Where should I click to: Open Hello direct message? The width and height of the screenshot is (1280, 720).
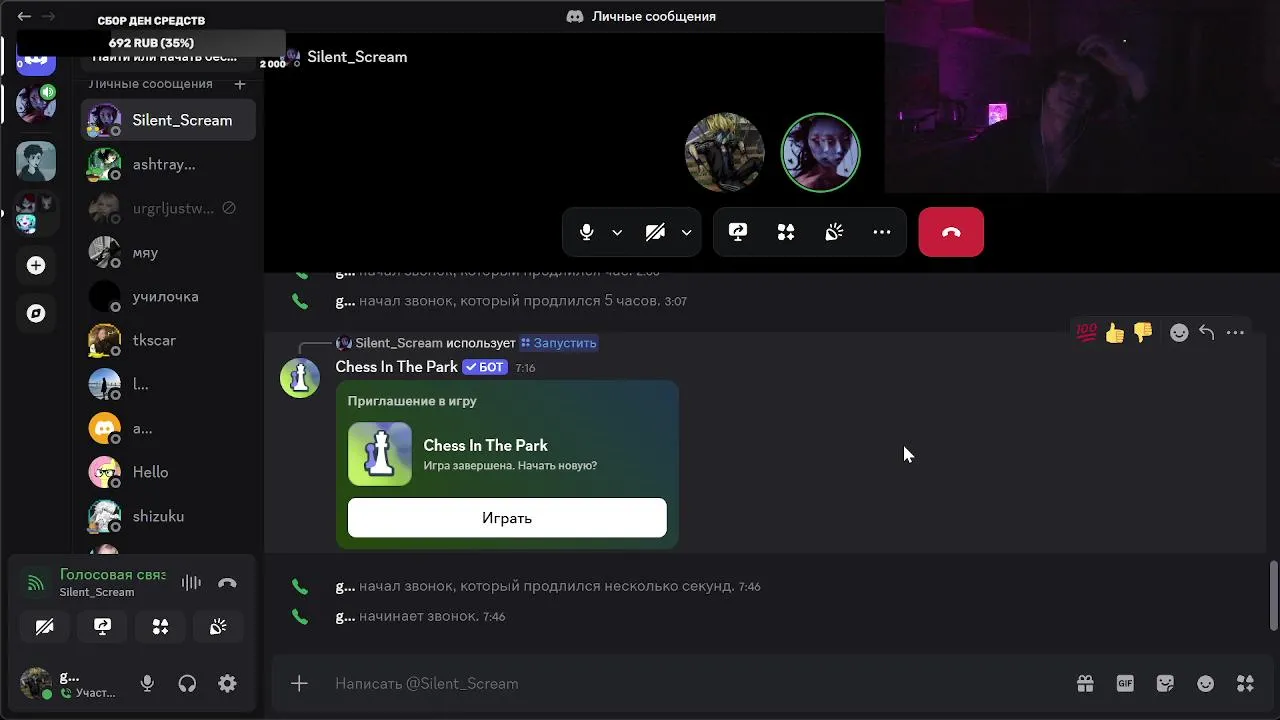click(168, 472)
